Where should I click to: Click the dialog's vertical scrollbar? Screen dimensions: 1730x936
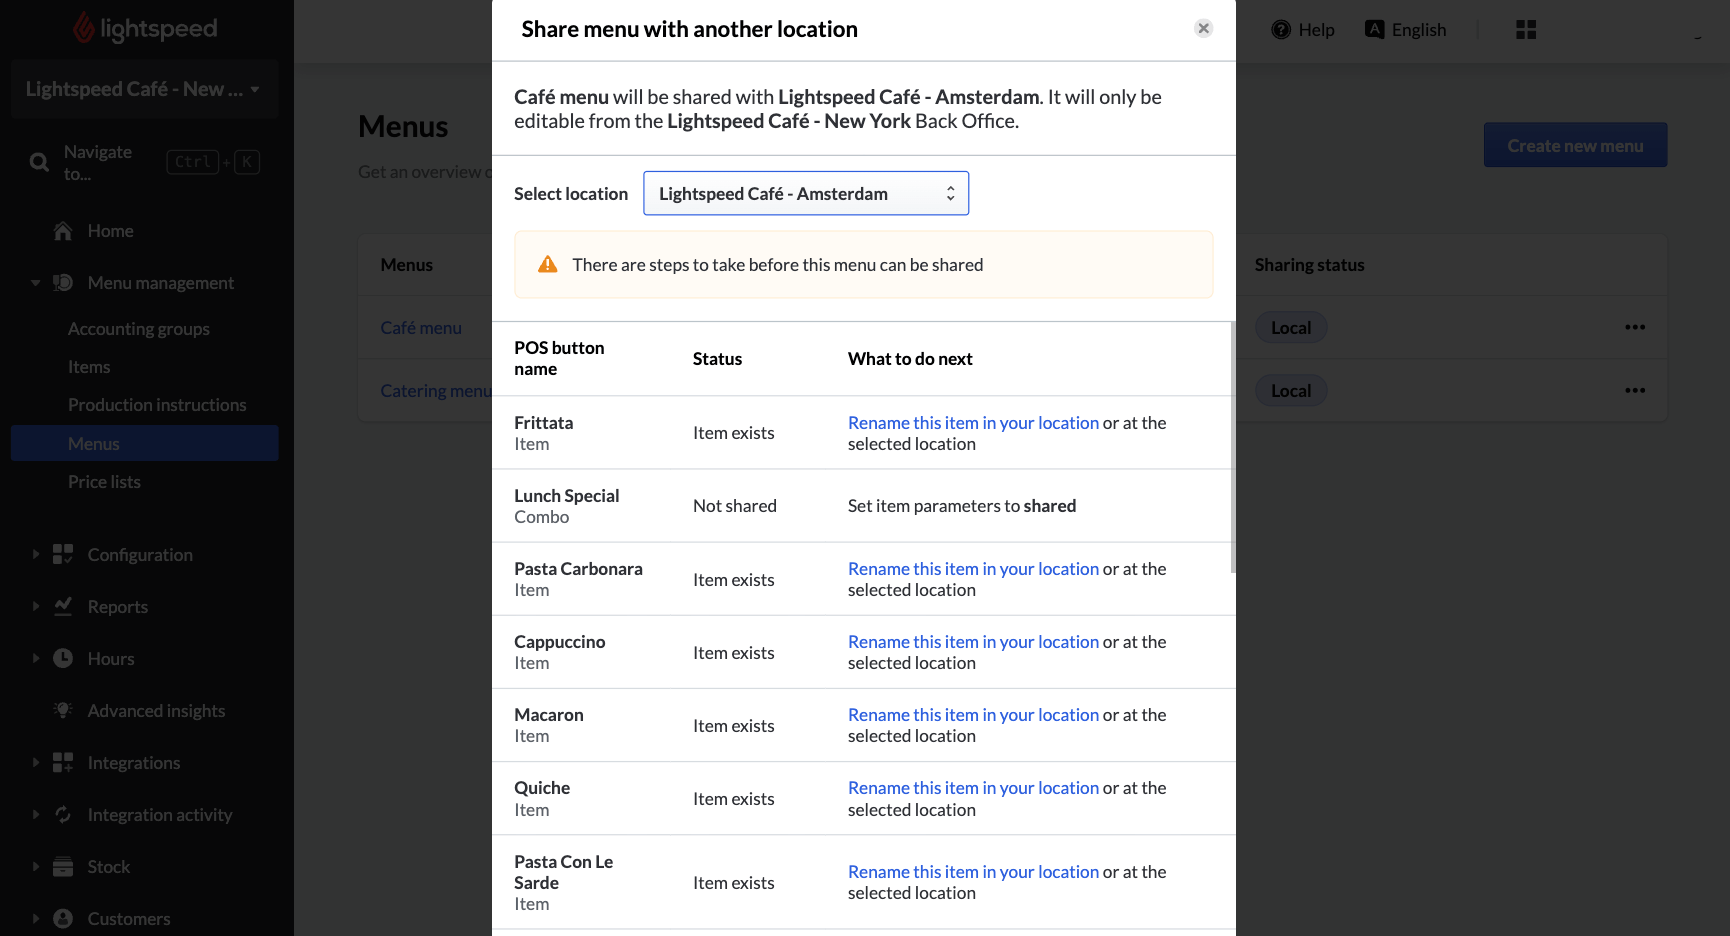(x=1232, y=450)
